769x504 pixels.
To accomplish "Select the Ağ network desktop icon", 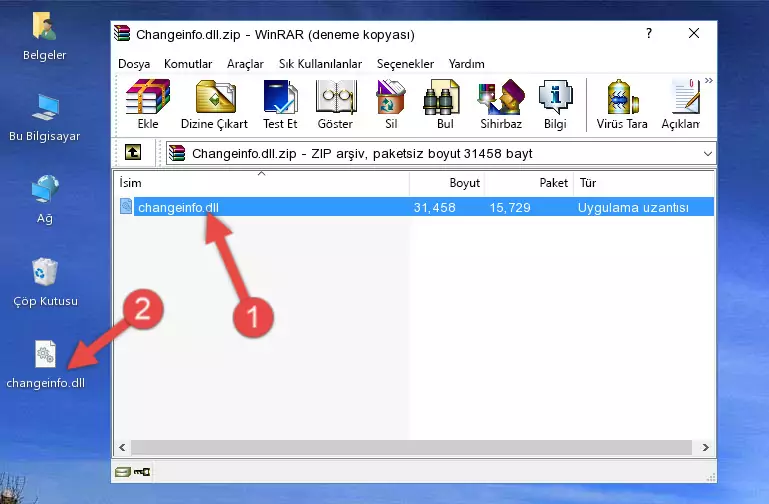I will point(45,200).
